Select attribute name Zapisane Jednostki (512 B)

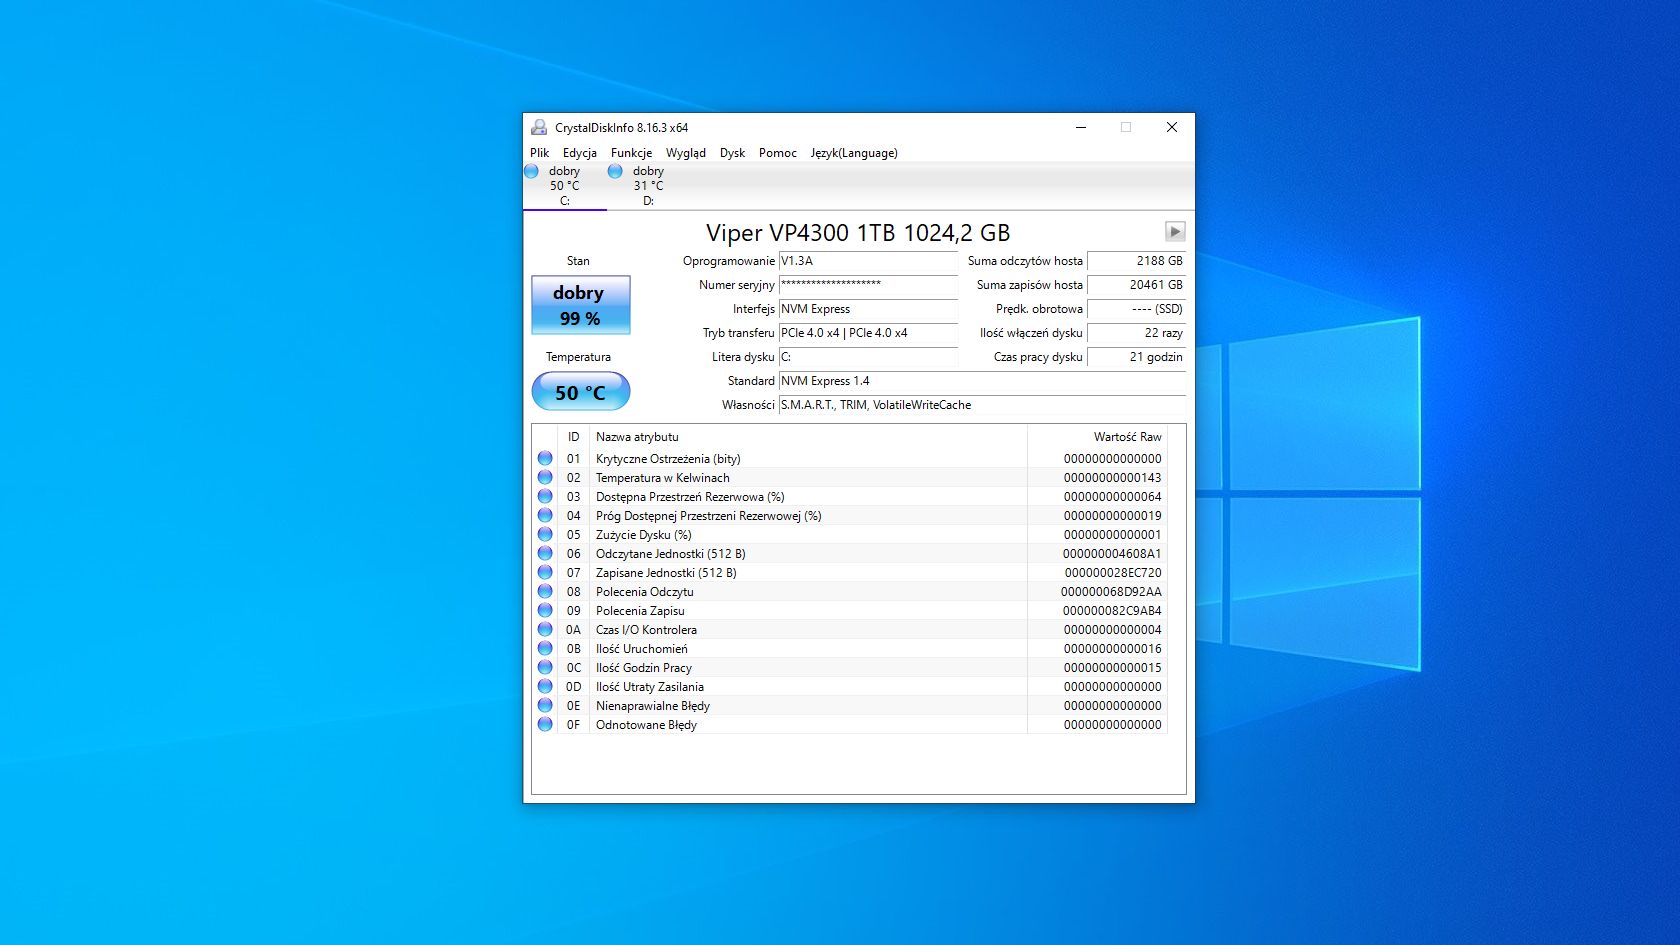[666, 573]
